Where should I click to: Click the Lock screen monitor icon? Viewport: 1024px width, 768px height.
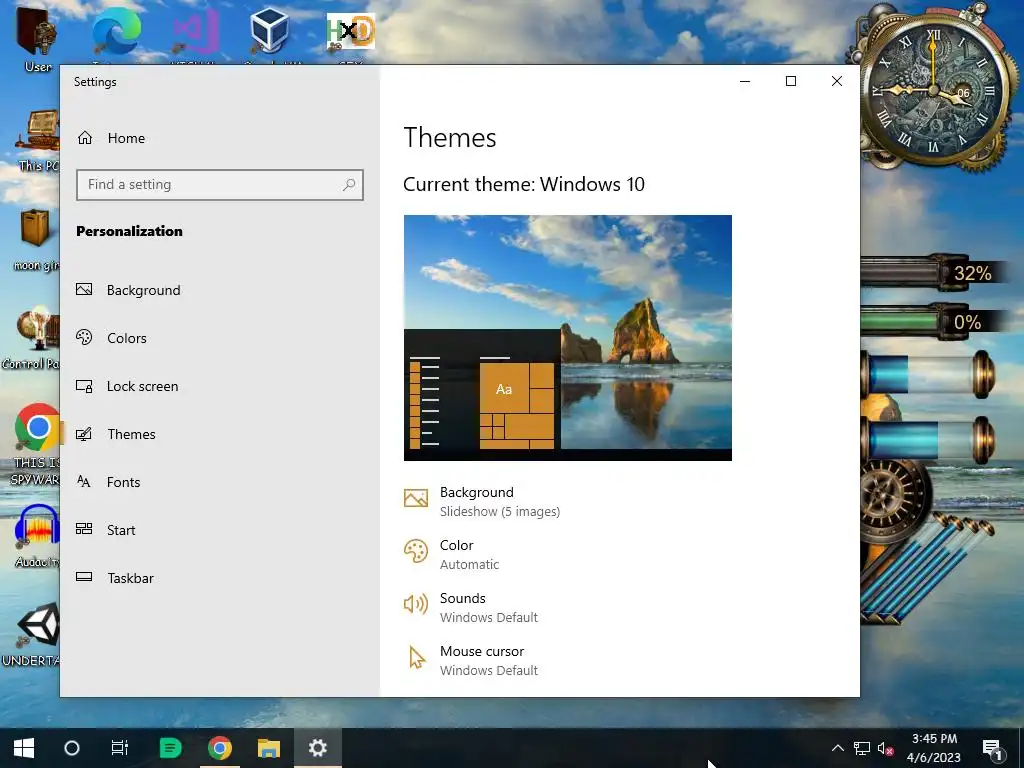(84, 386)
